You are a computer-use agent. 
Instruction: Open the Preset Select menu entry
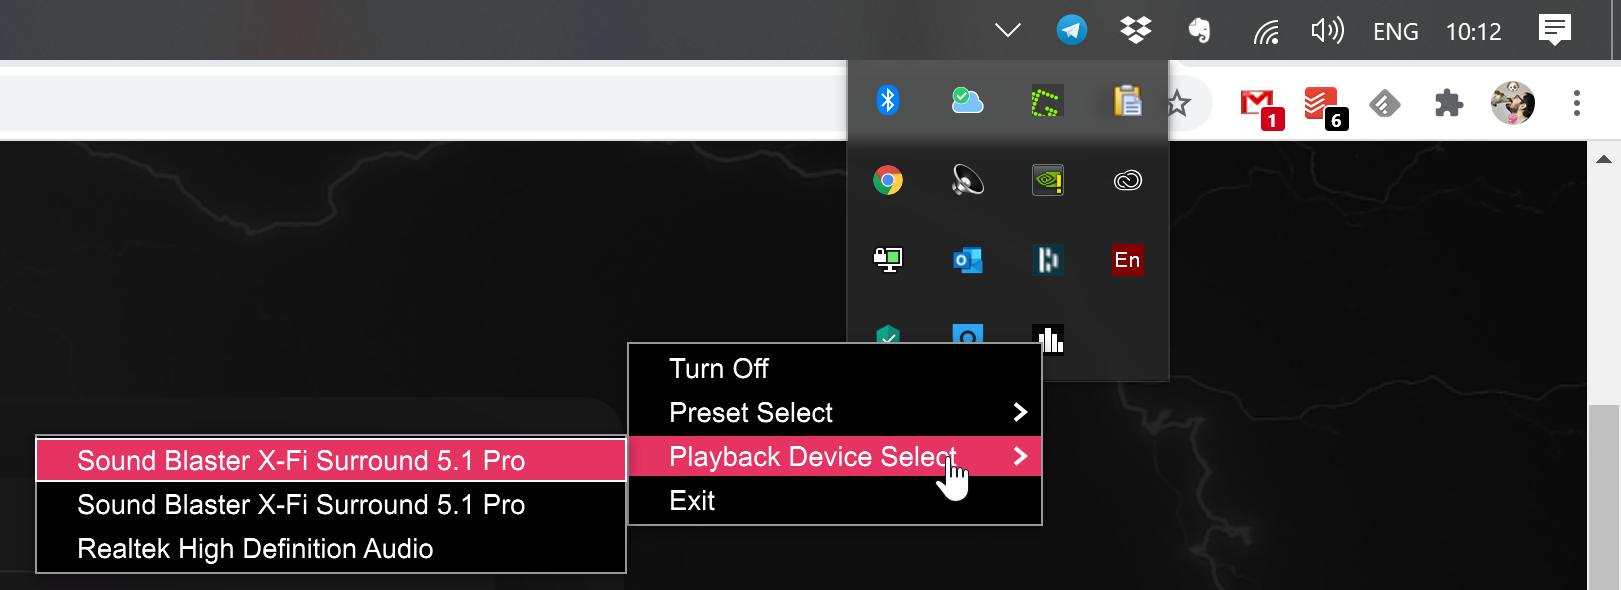pyautogui.click(x=835, y=412)
